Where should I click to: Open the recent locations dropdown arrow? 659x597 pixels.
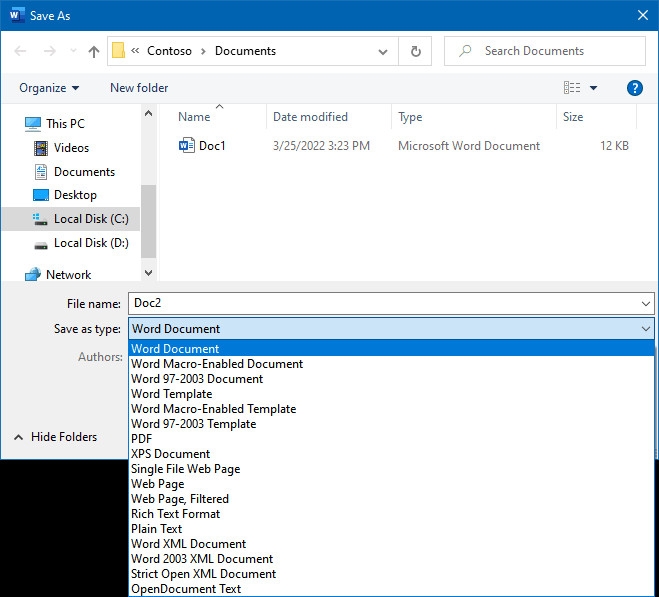pos(73,51)
